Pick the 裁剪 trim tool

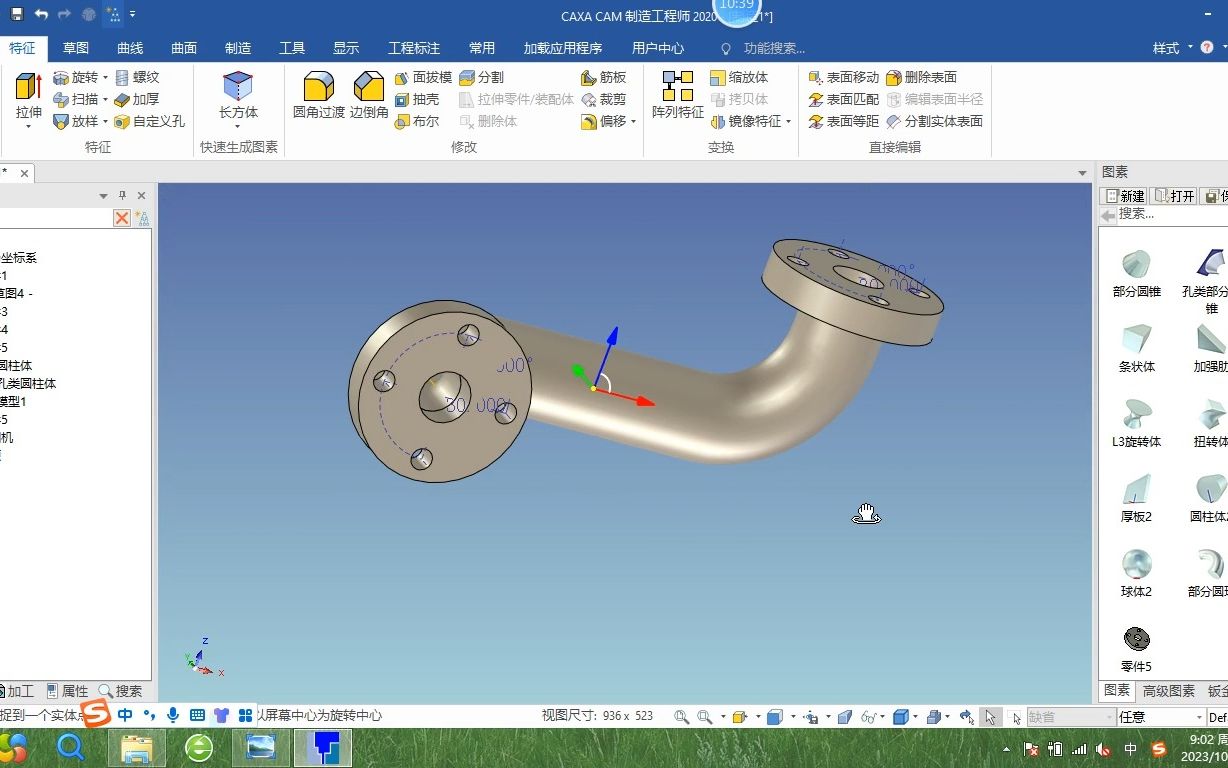603,99
